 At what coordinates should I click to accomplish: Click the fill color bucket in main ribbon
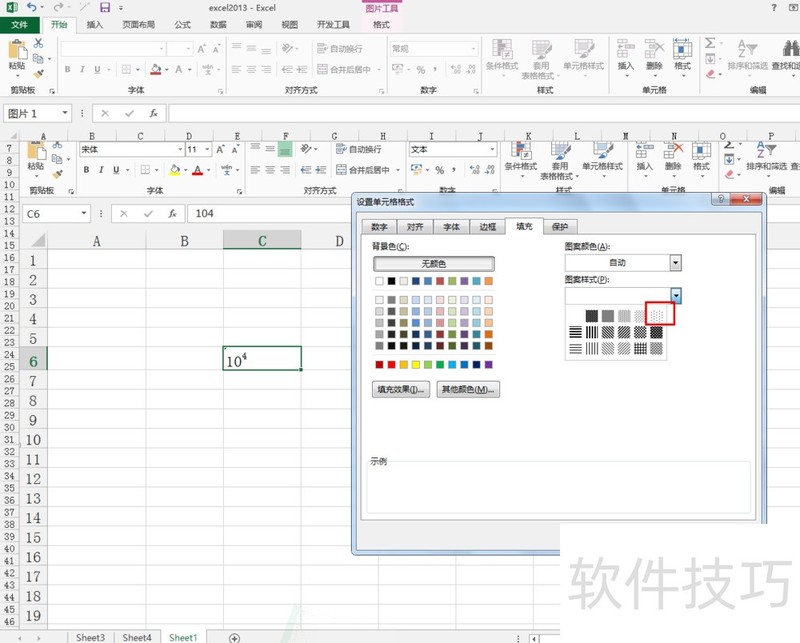pos(156,69)
